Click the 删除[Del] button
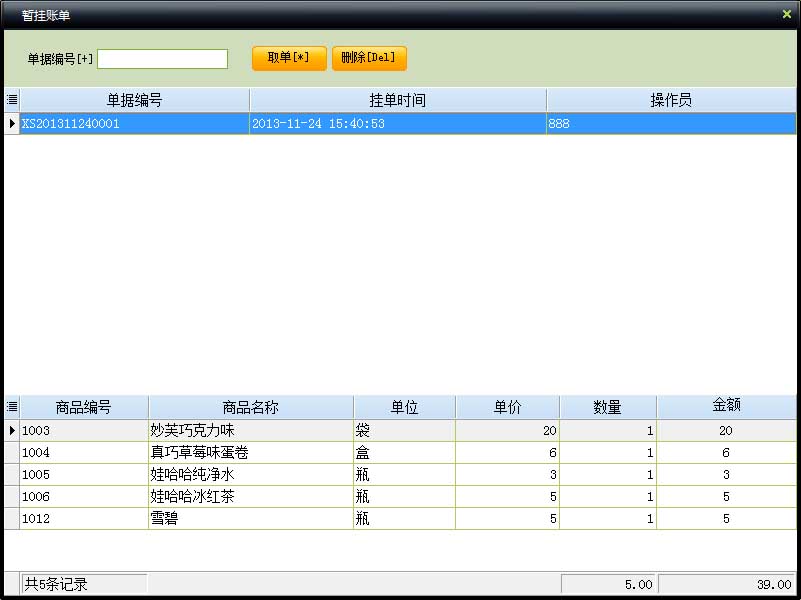The height and width of the screenshot is (600, 801). (369, 58)
